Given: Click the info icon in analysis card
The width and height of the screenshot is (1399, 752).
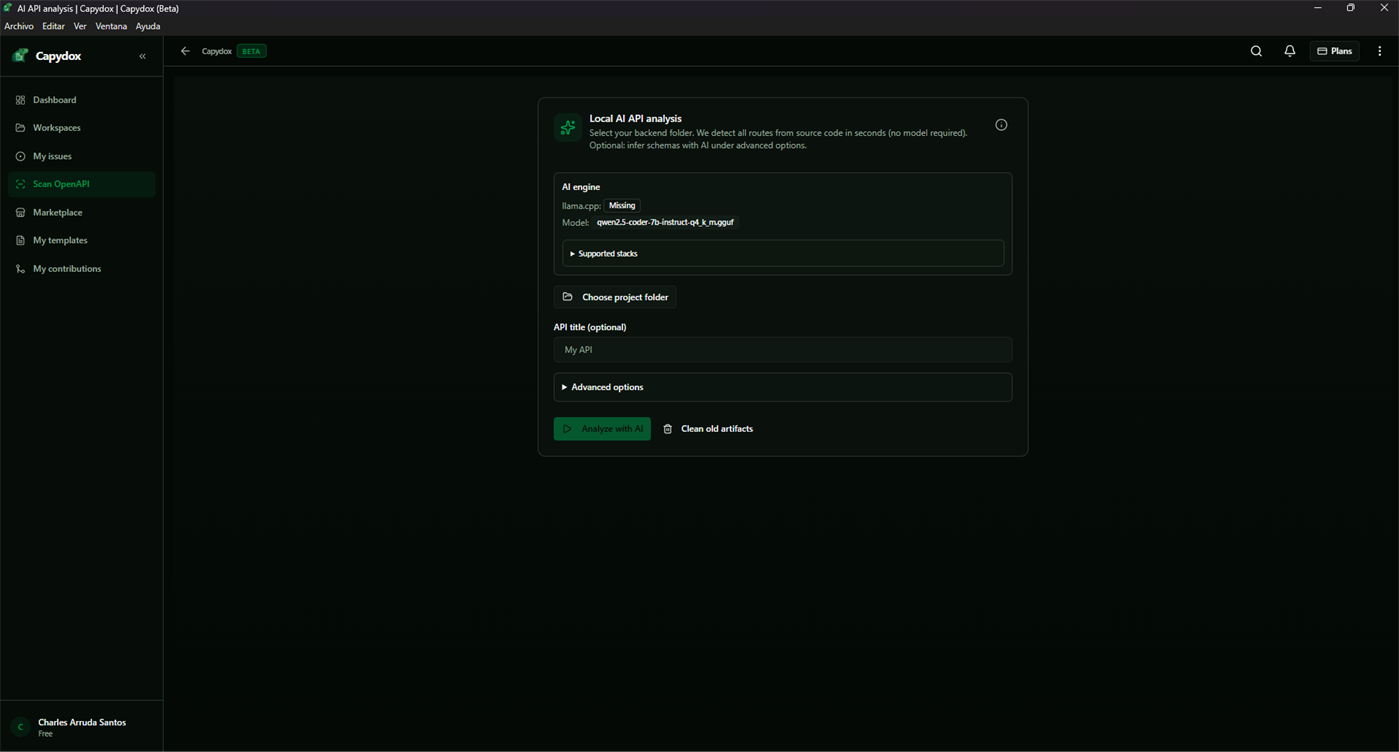Looking at the screenshot, I should [x=1001, y=125].
